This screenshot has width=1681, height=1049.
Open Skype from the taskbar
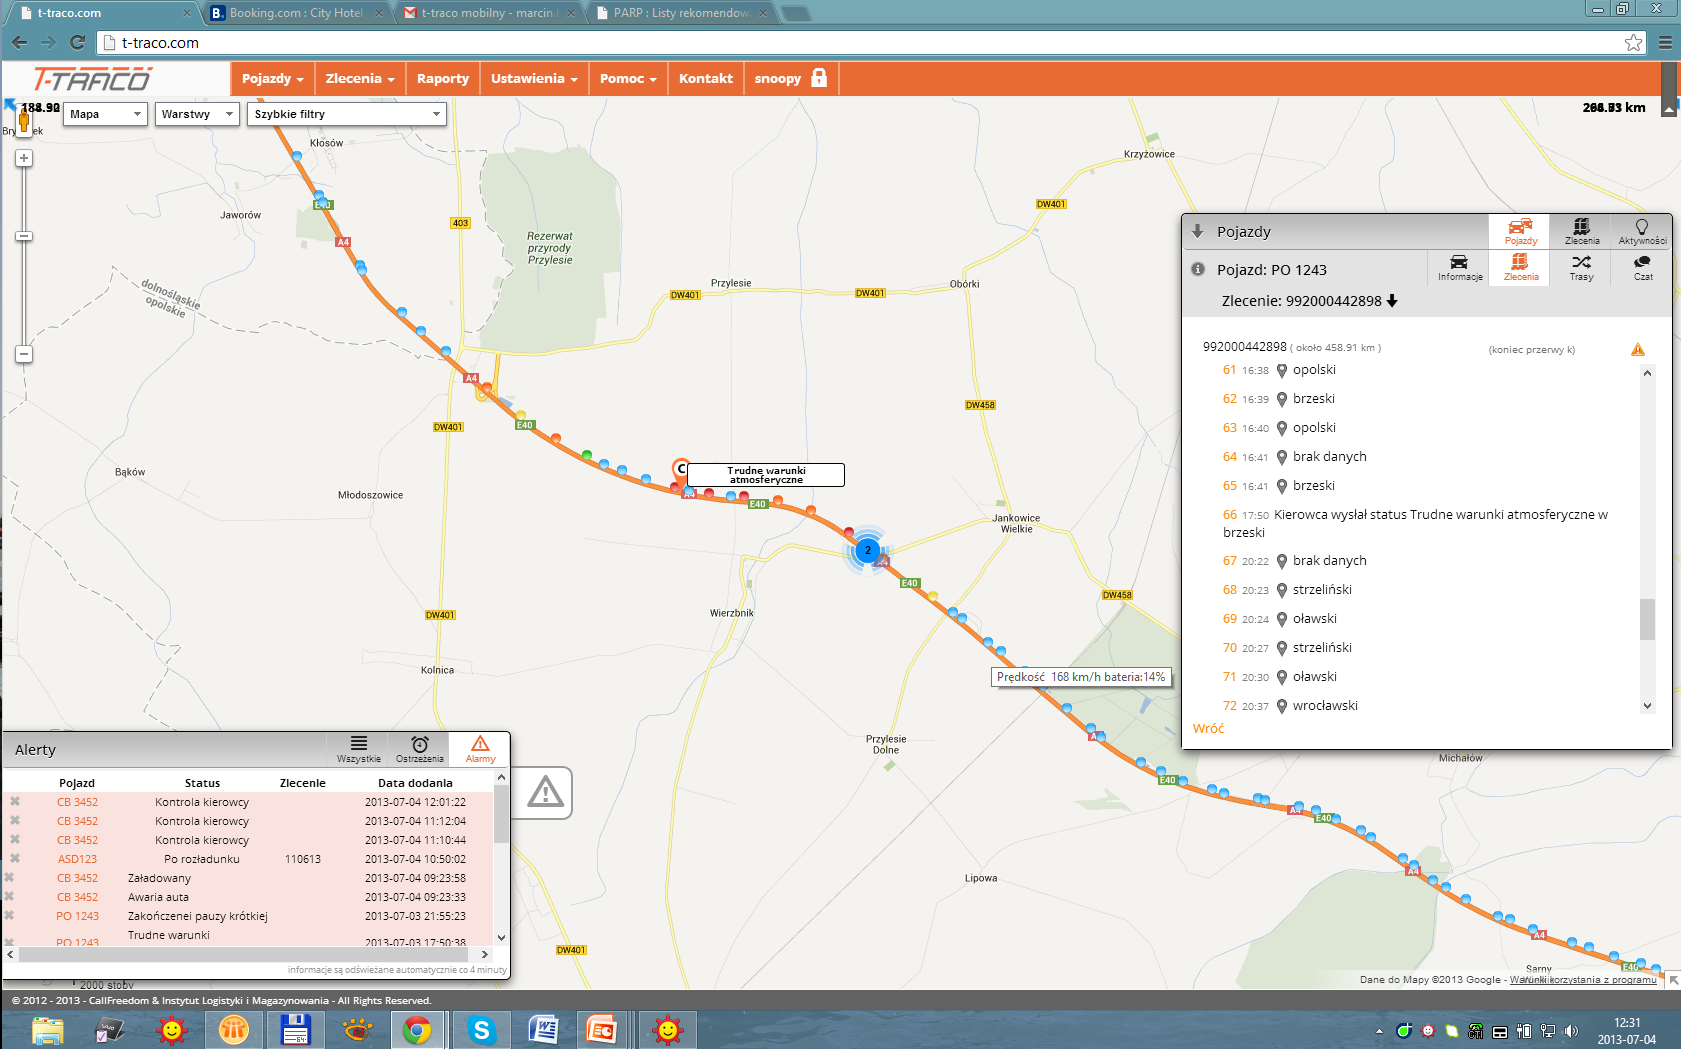pos(482,1029)
